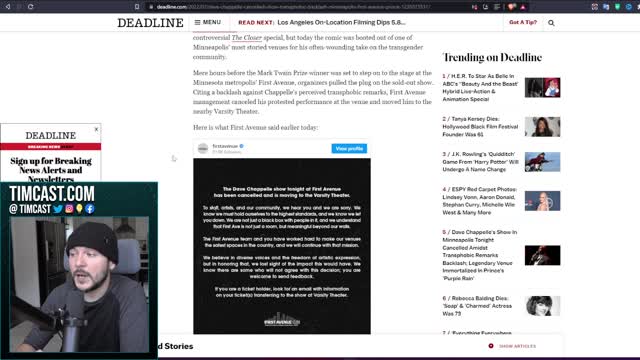
Task: Open the firstavenue account name in embed
Action: coord(225,146)
